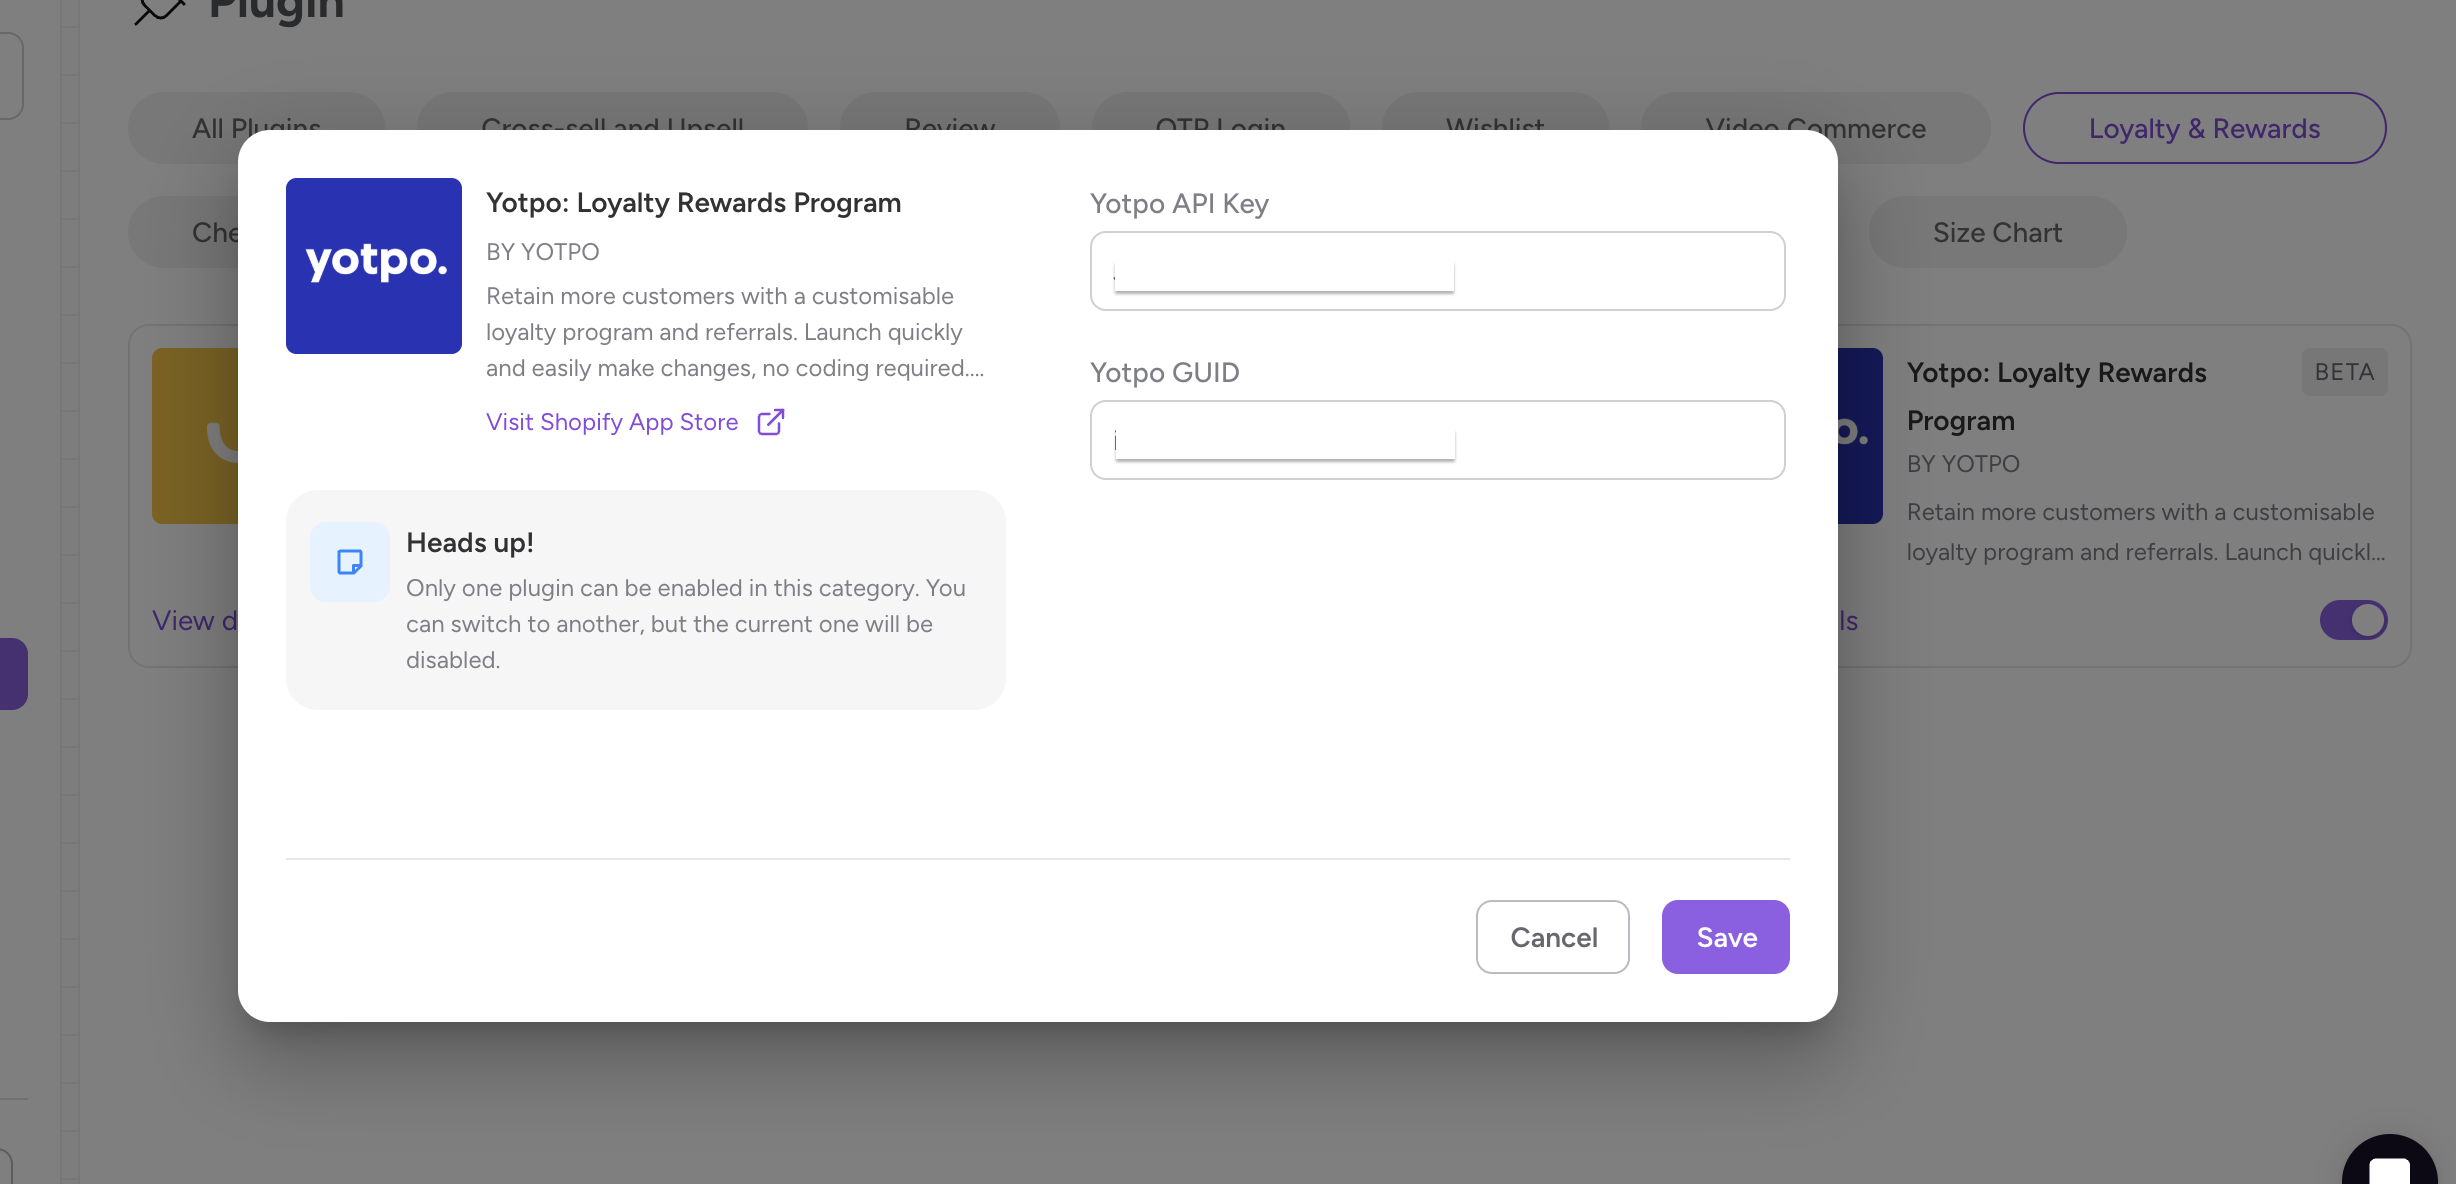Click the Yotpo logo in the dialog

(374, 266)
